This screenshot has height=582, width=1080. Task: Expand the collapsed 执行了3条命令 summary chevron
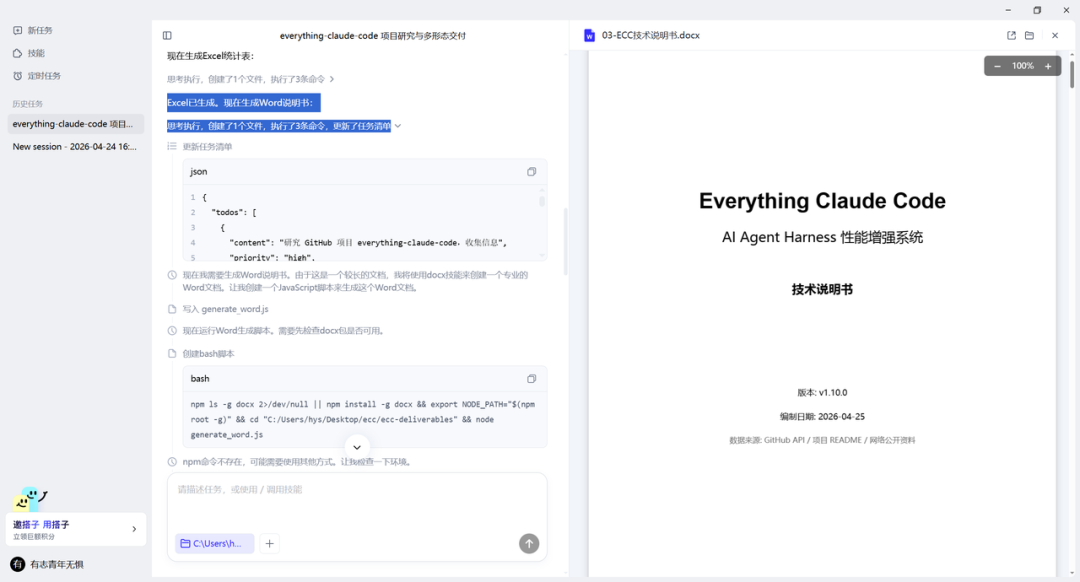pyautogui.click(x=332, y=79)
